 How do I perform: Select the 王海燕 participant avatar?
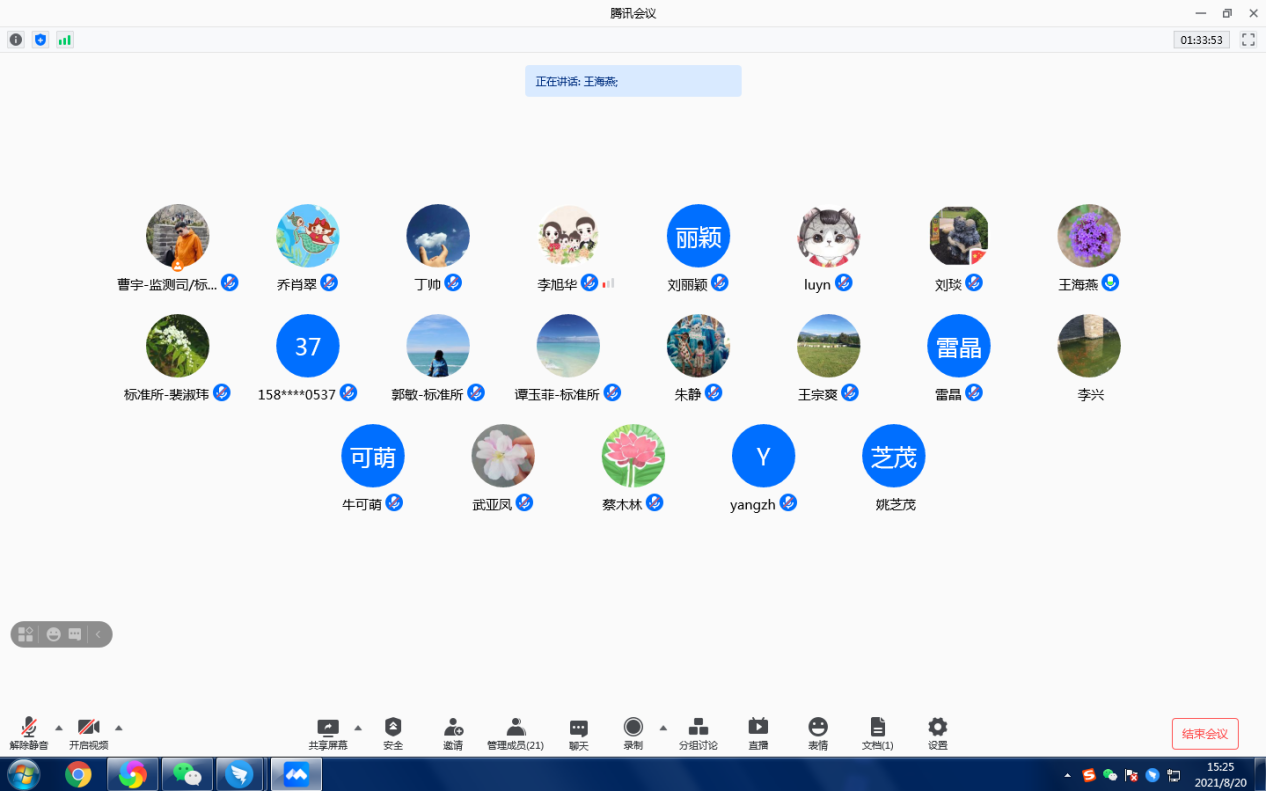click(x=1089, y=236)
